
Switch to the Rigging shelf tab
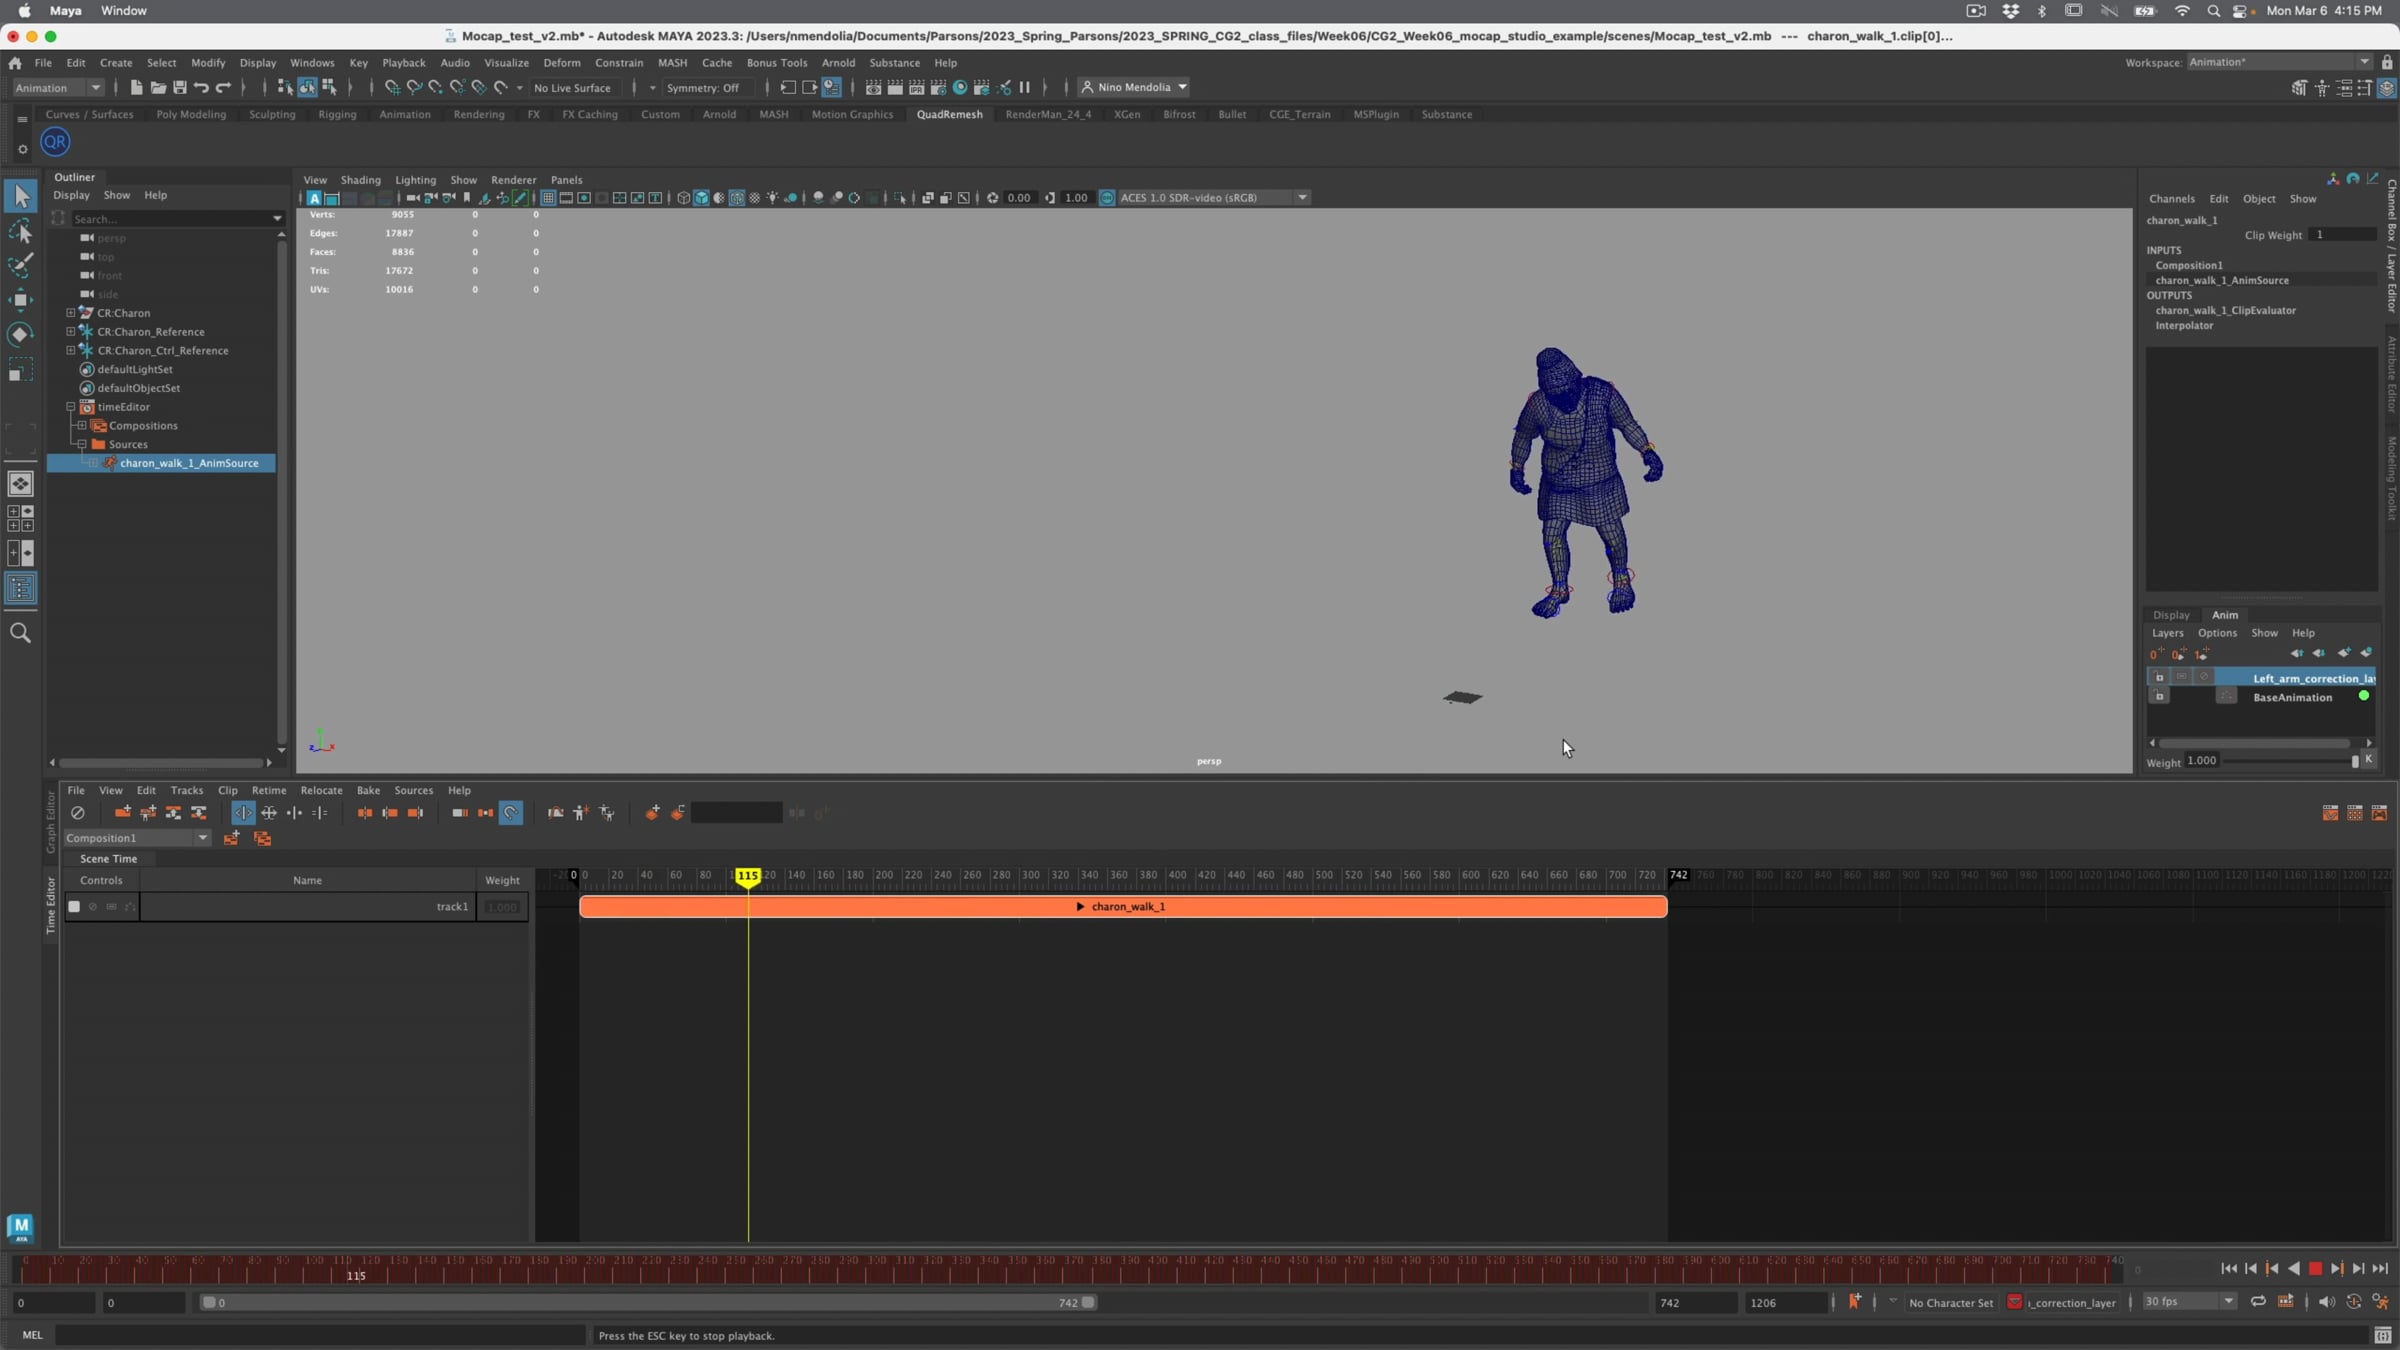(x=337, y=114)
